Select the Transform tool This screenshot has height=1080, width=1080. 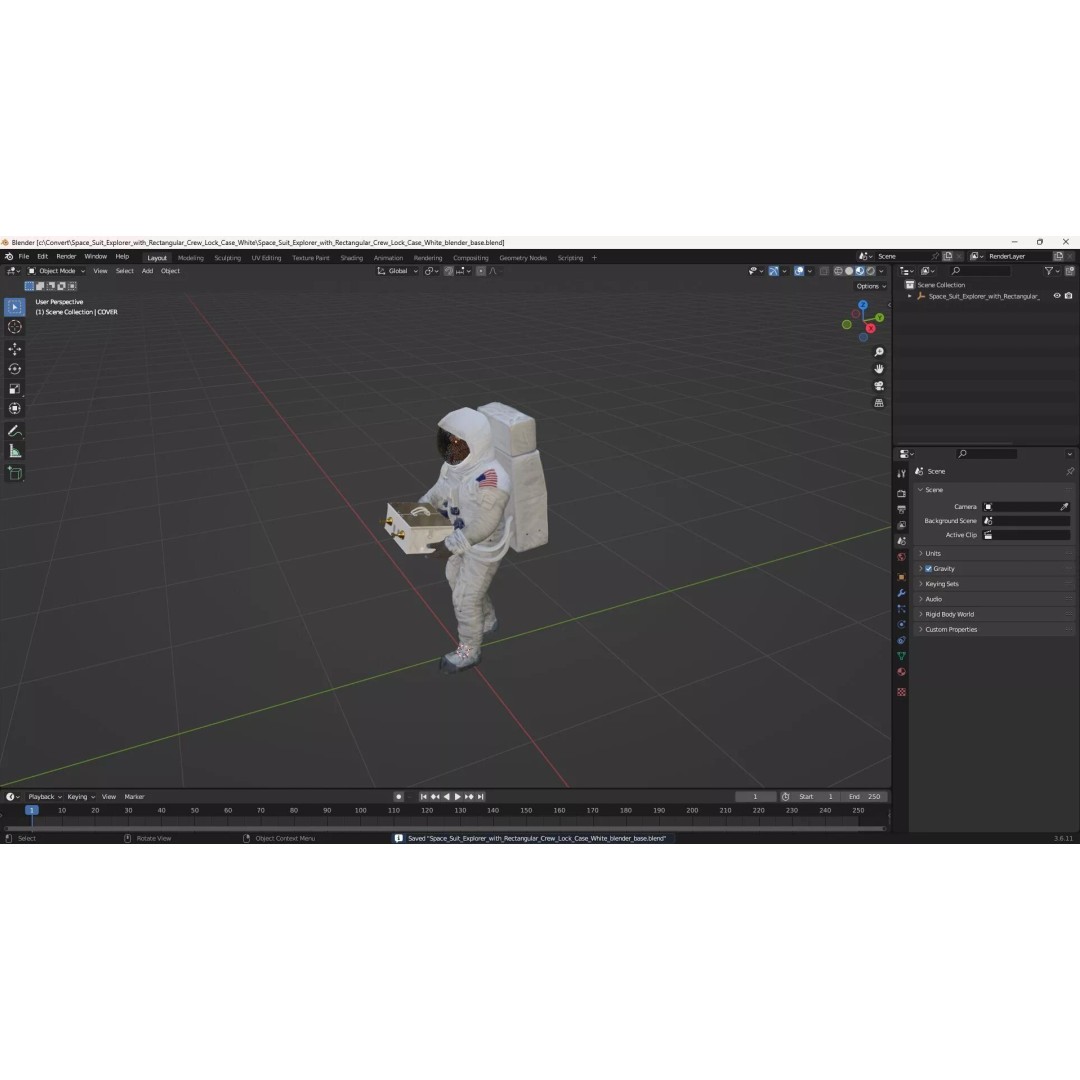[14, 408]
